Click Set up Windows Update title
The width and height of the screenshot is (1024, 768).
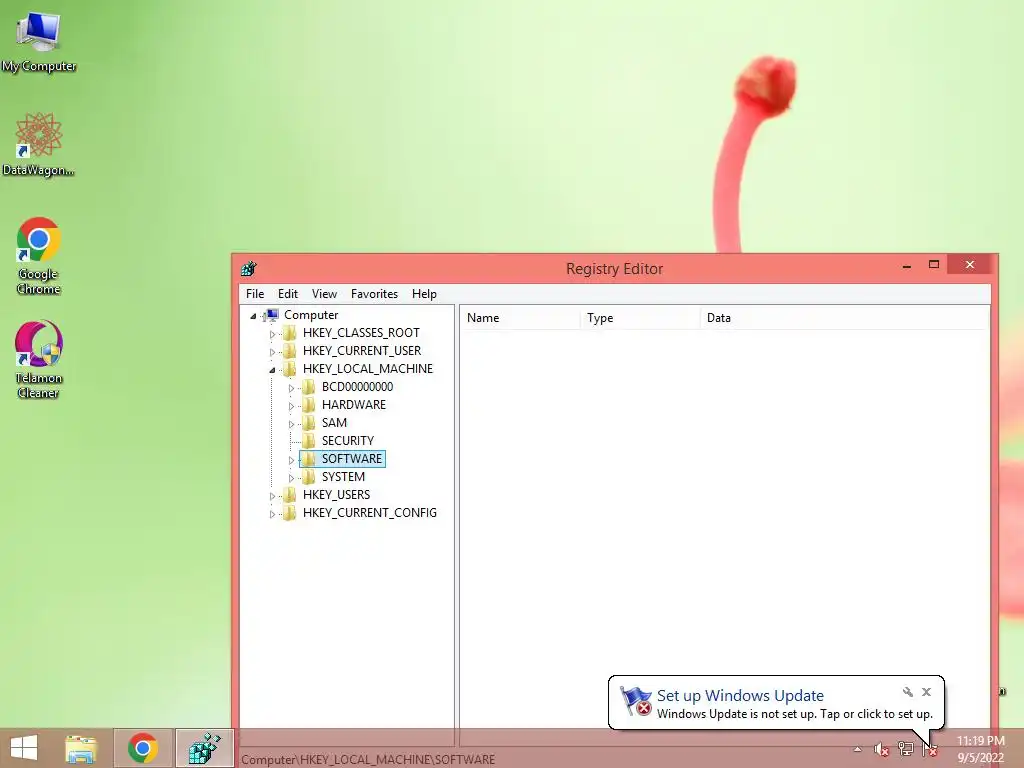pyautogui.click(x=740, y=696)
